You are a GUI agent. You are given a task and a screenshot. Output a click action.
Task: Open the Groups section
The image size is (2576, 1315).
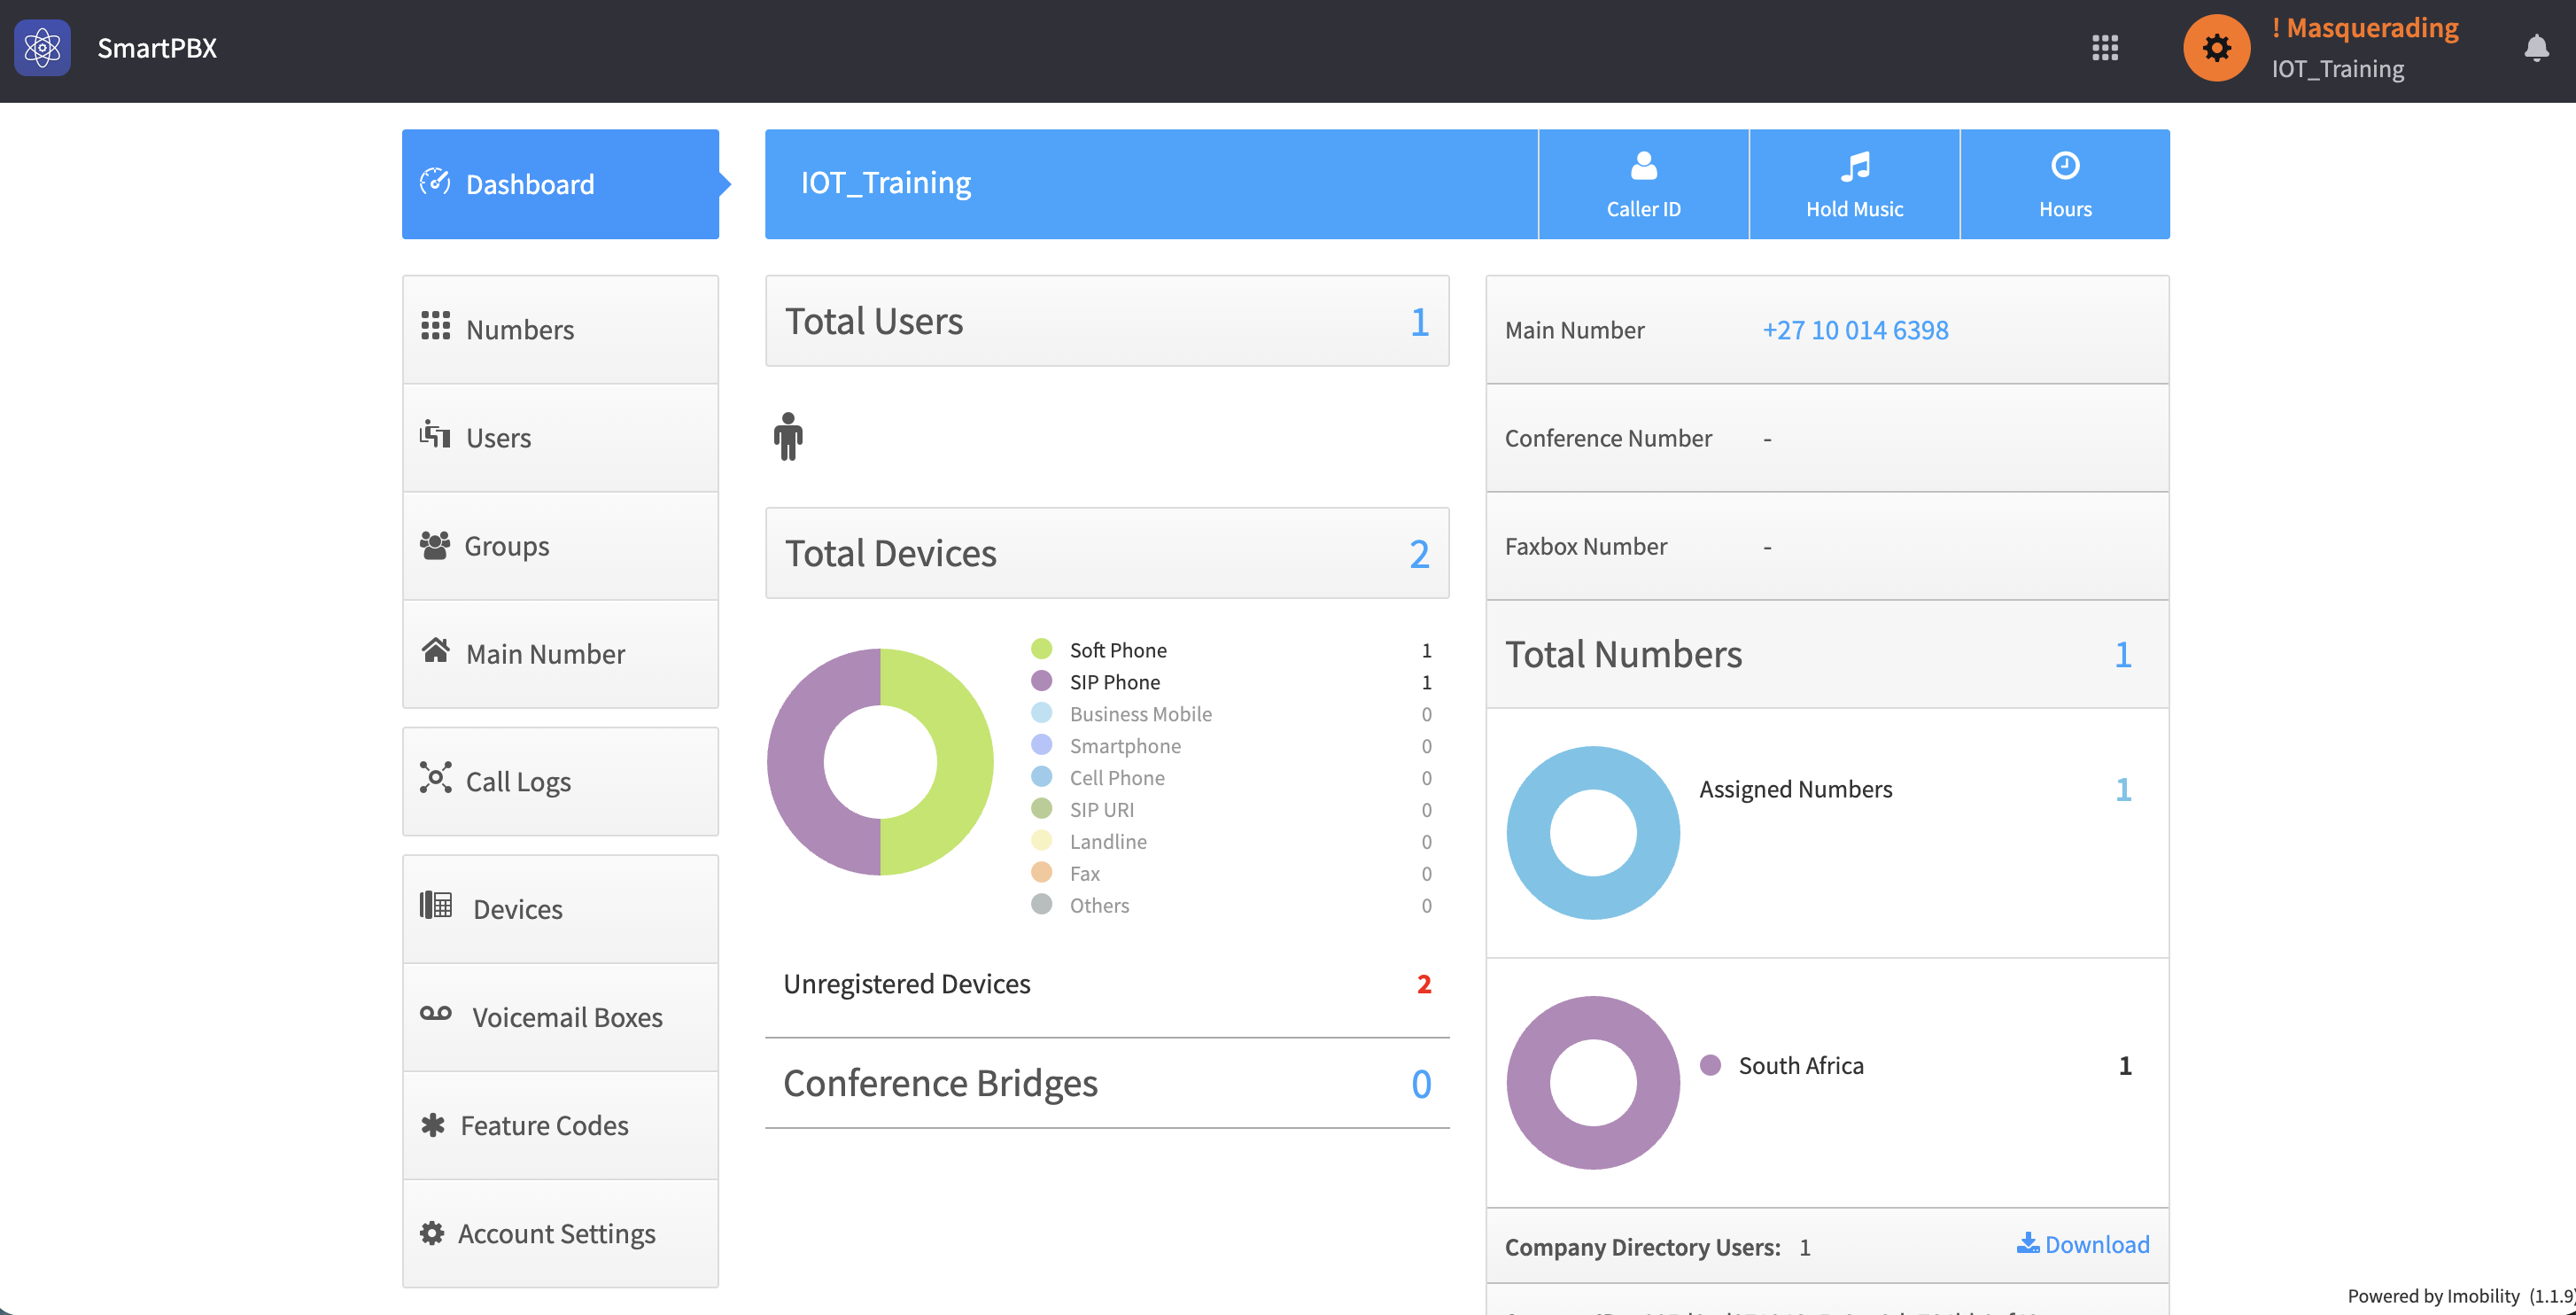click(x=560, y=545)
